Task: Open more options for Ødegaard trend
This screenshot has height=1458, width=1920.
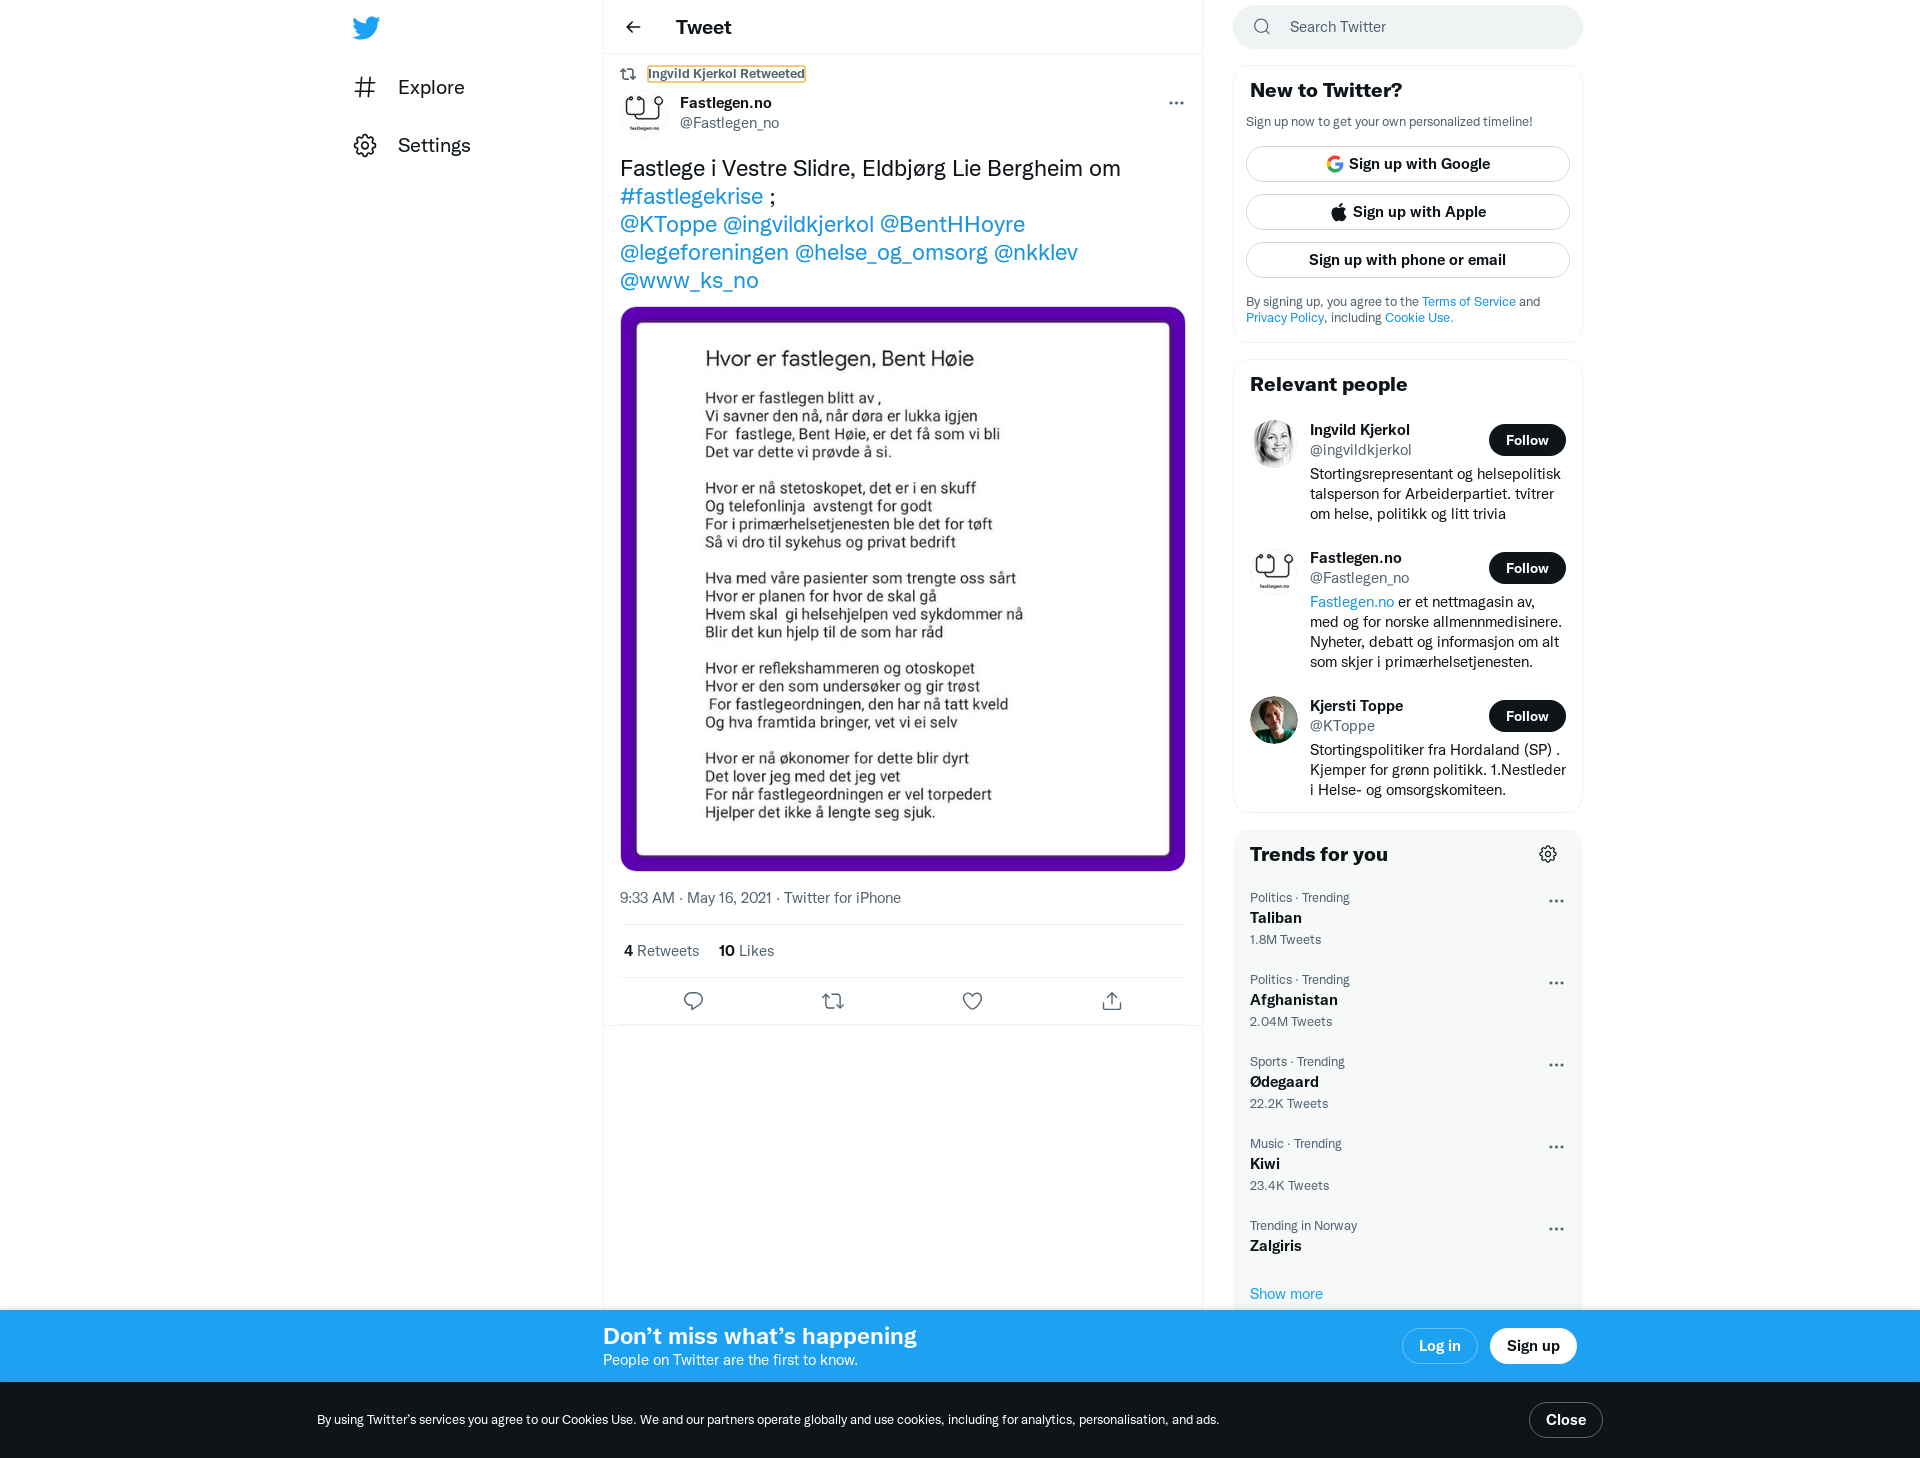Action: (1556, 1065)
